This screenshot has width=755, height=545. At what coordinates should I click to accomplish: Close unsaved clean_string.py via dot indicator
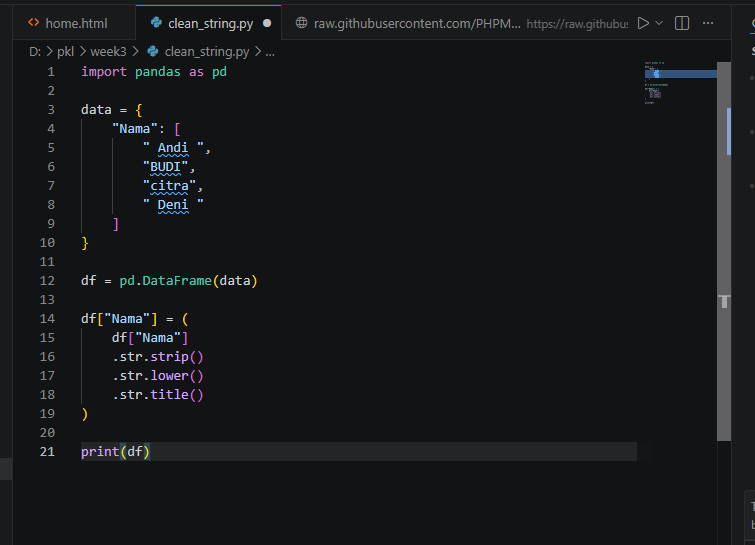coord(267,23)
